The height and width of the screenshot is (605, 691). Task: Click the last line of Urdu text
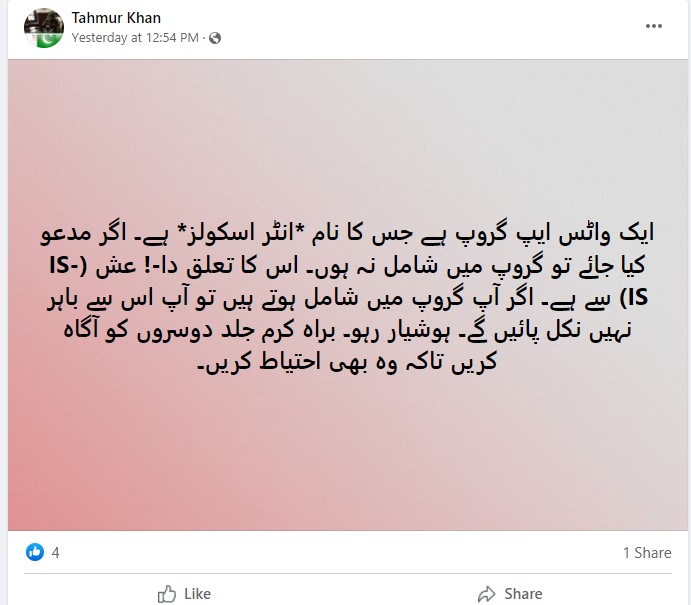tap(347, 362)
